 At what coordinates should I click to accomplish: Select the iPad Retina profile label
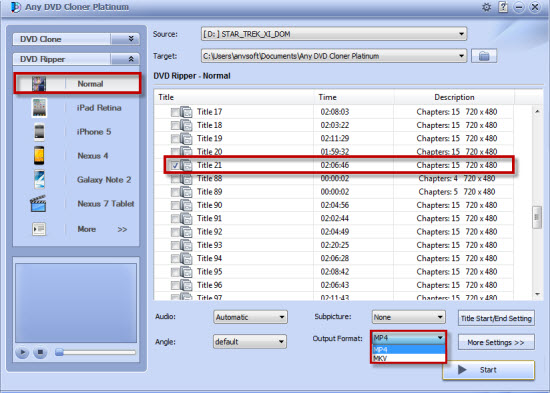click(x=99, y=108)
